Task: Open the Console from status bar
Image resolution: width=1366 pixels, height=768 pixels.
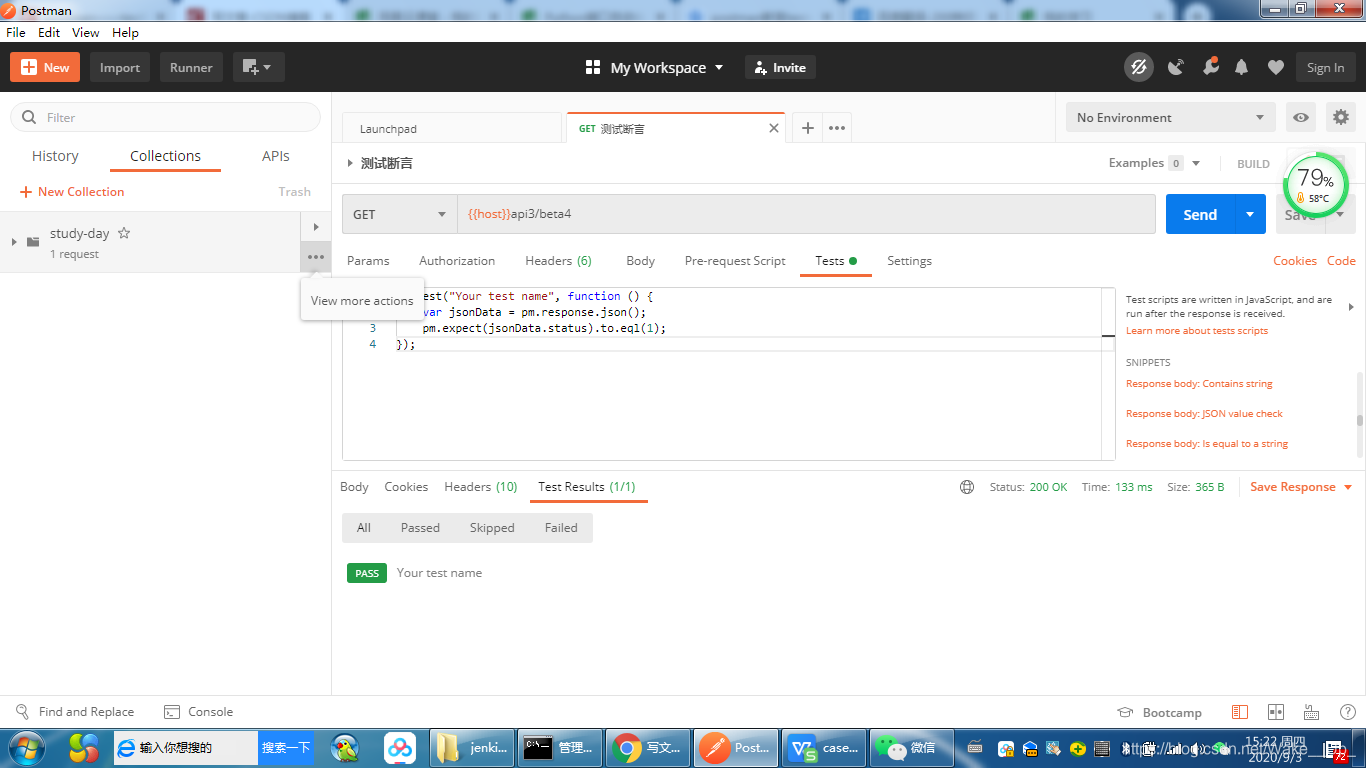Action: coord(198,712)
